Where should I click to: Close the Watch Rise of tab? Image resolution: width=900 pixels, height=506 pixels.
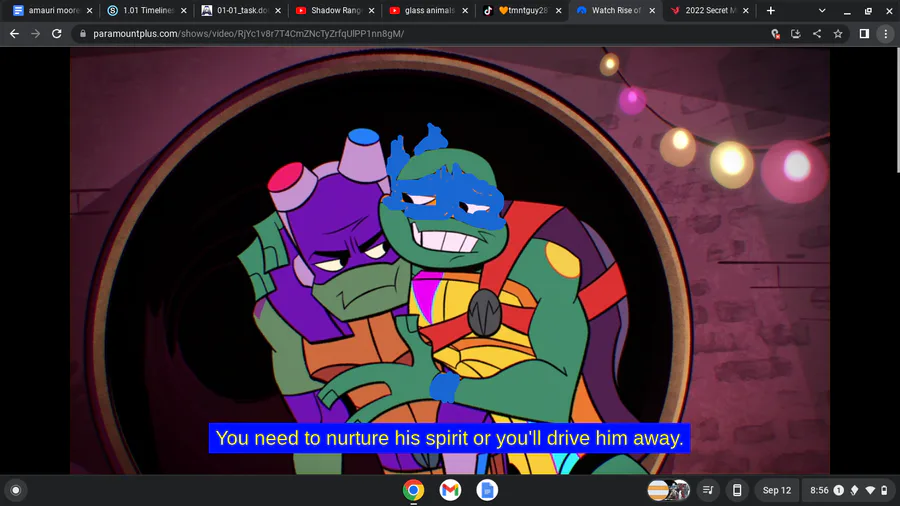[652, 10]
